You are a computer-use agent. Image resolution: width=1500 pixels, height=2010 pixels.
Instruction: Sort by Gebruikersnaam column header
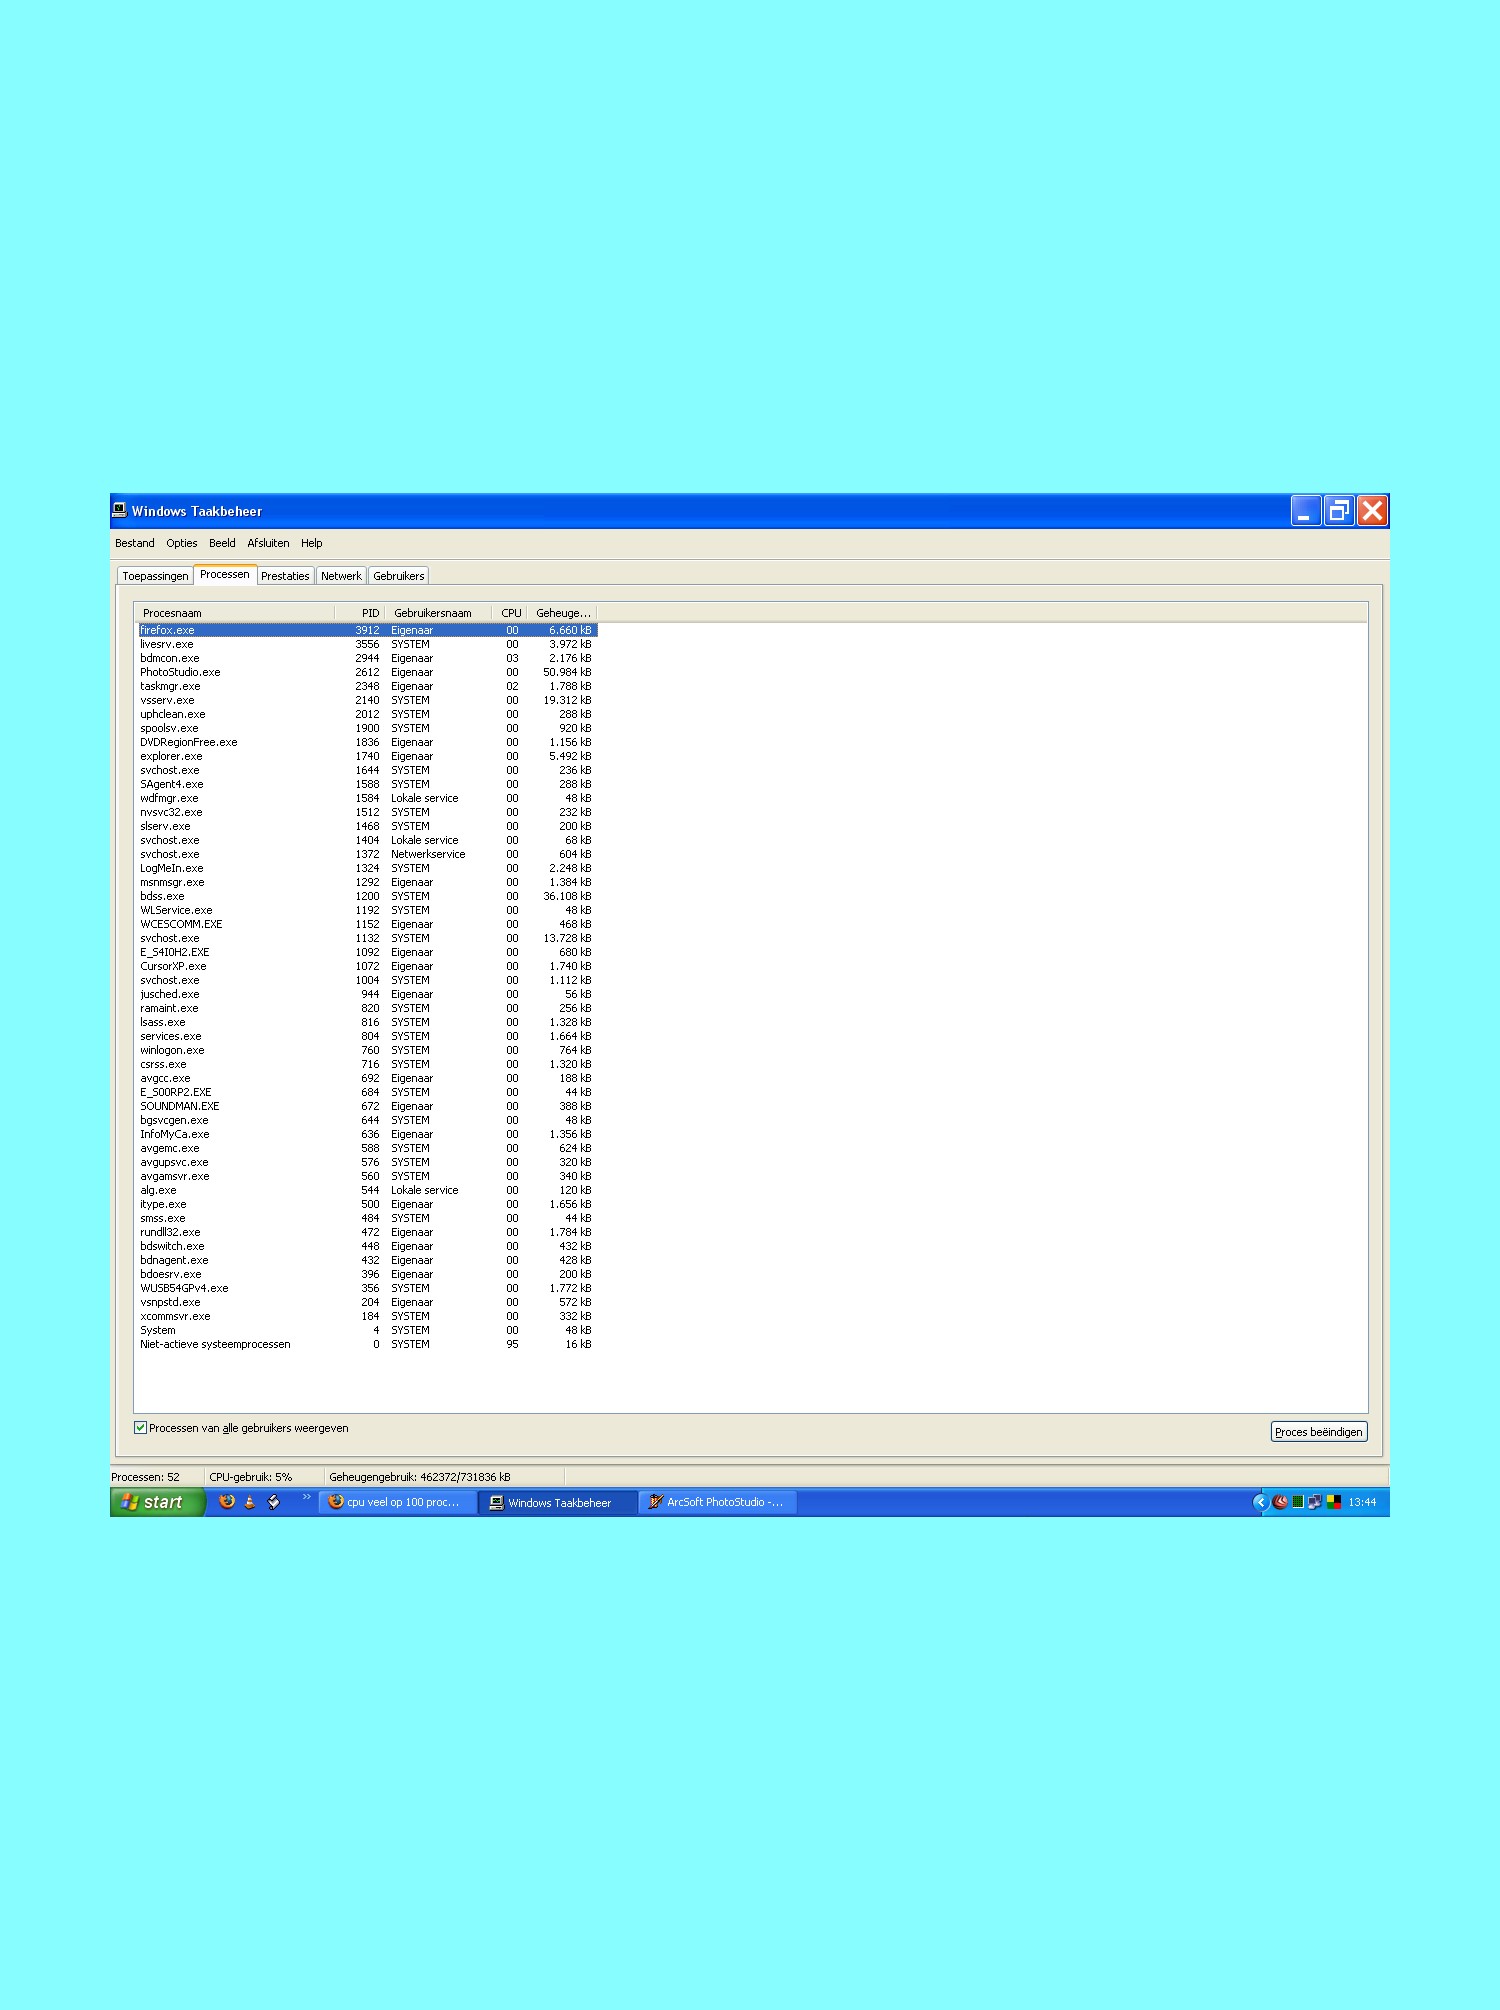tap(438, 613)
